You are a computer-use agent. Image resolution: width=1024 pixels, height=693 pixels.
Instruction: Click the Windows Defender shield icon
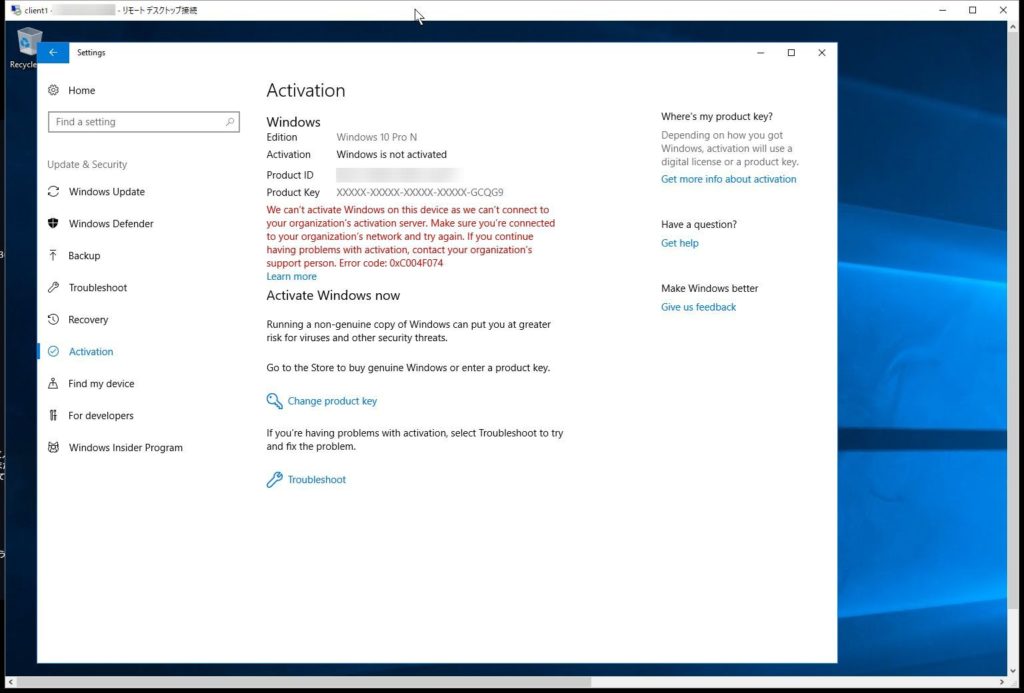[54, 223]
